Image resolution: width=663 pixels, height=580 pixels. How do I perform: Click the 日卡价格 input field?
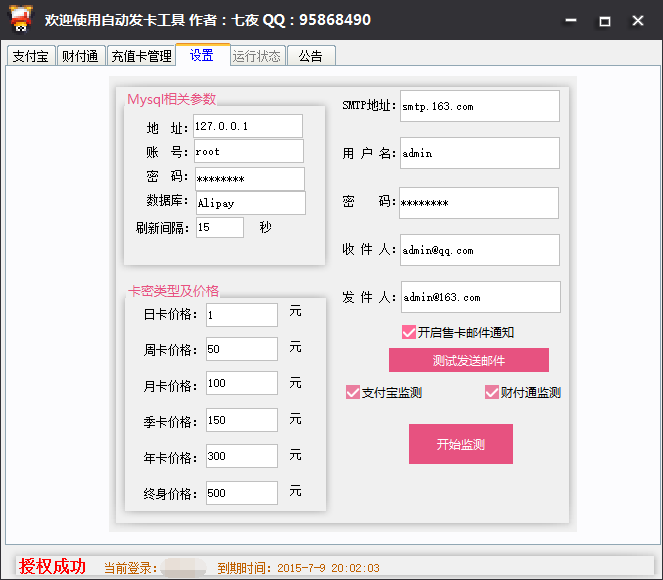click(242, 315)
